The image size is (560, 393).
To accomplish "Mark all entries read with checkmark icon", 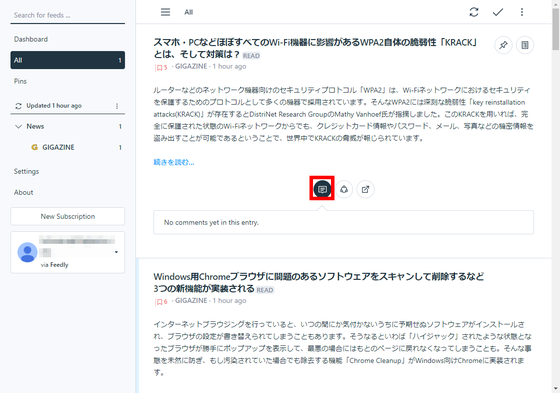I will click(498, 12).
